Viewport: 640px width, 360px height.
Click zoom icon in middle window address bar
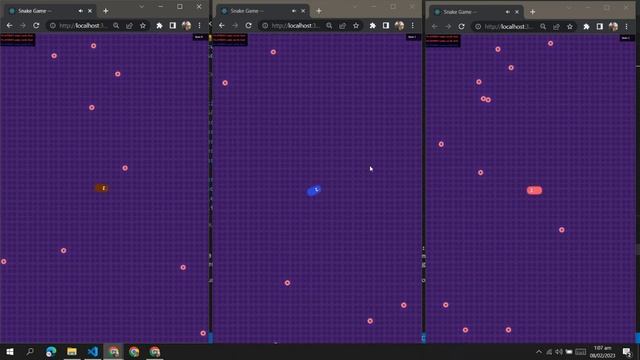pyautogui.click(x=329, y=25)
